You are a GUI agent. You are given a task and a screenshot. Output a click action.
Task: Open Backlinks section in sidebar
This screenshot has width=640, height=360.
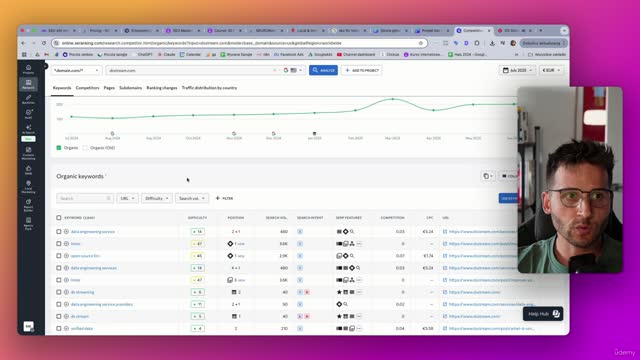click(28, 99)
